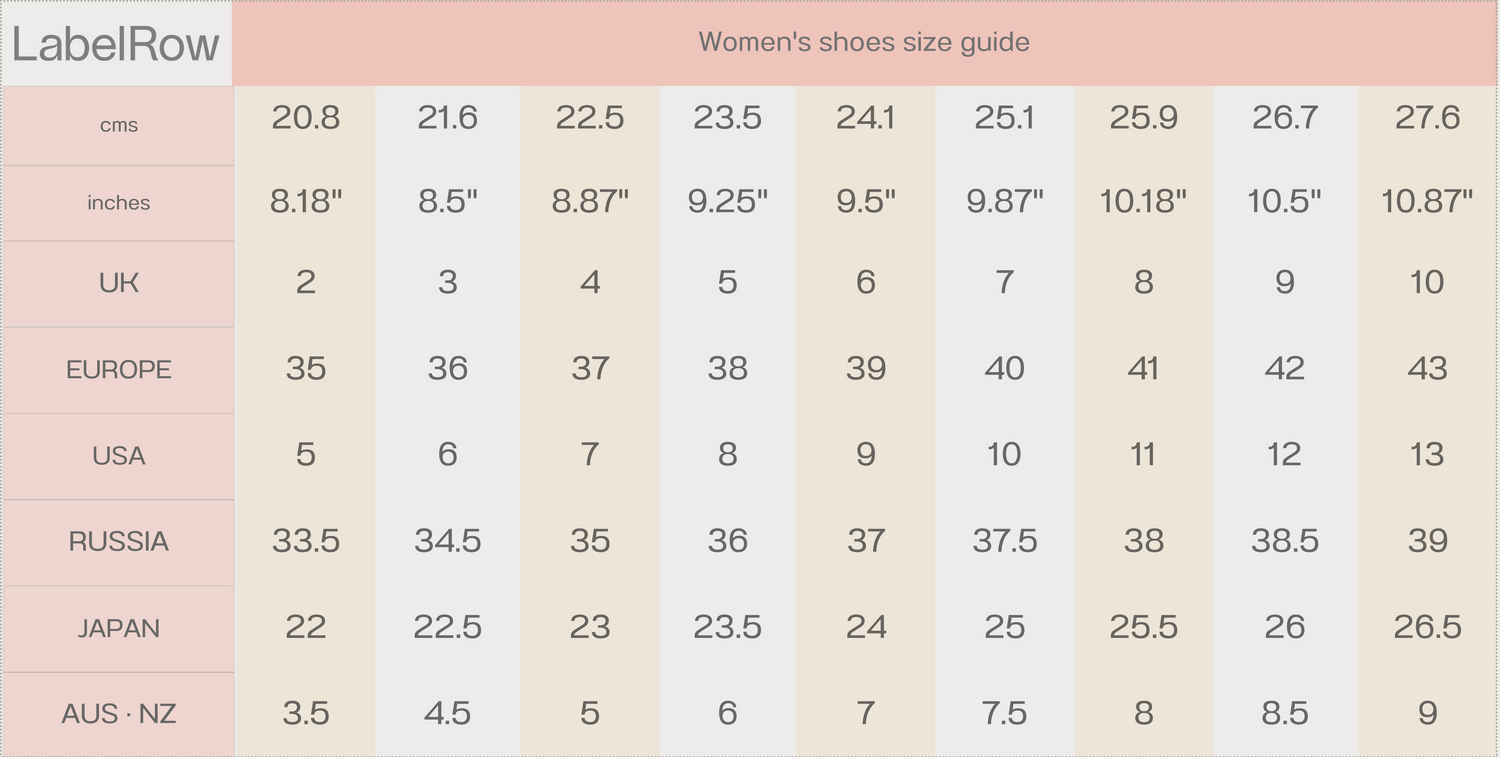Click the AUS · NZ 4.5 cell
Image resolution: width=1500 pixels, height=757 pixels.
(448, 713)
